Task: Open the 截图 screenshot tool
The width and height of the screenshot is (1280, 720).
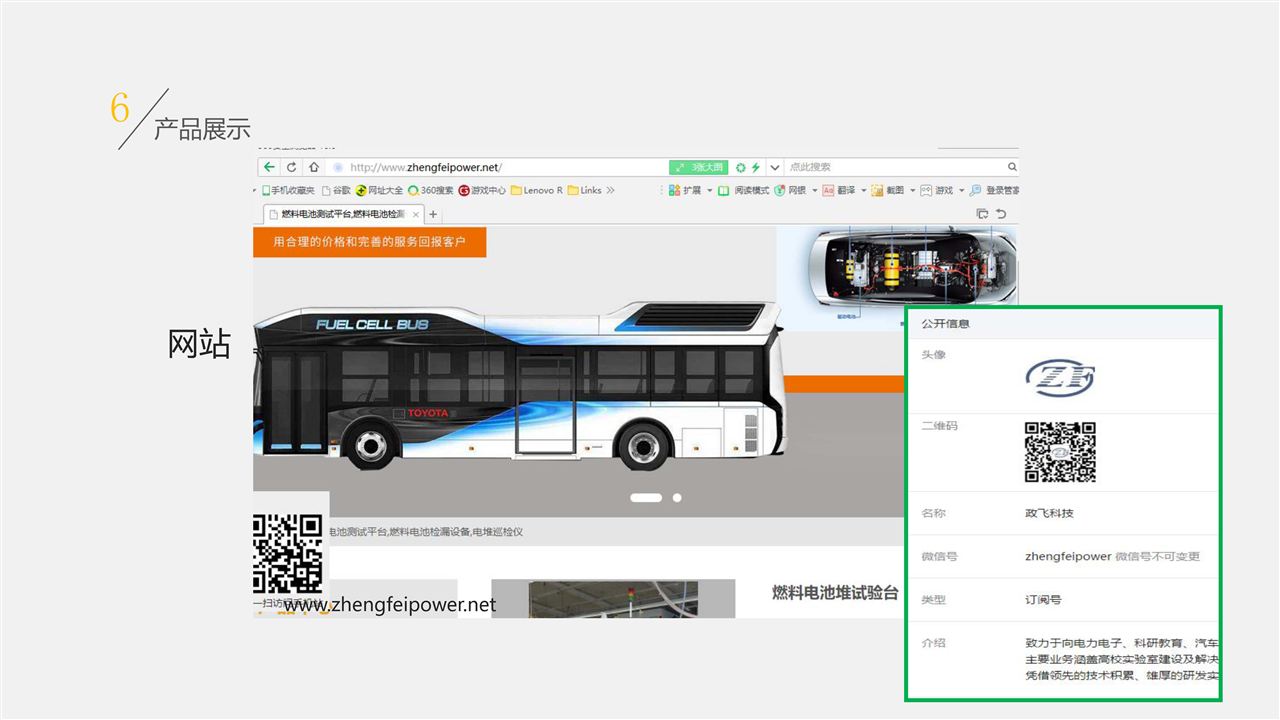Action: (x=887, y=190)
